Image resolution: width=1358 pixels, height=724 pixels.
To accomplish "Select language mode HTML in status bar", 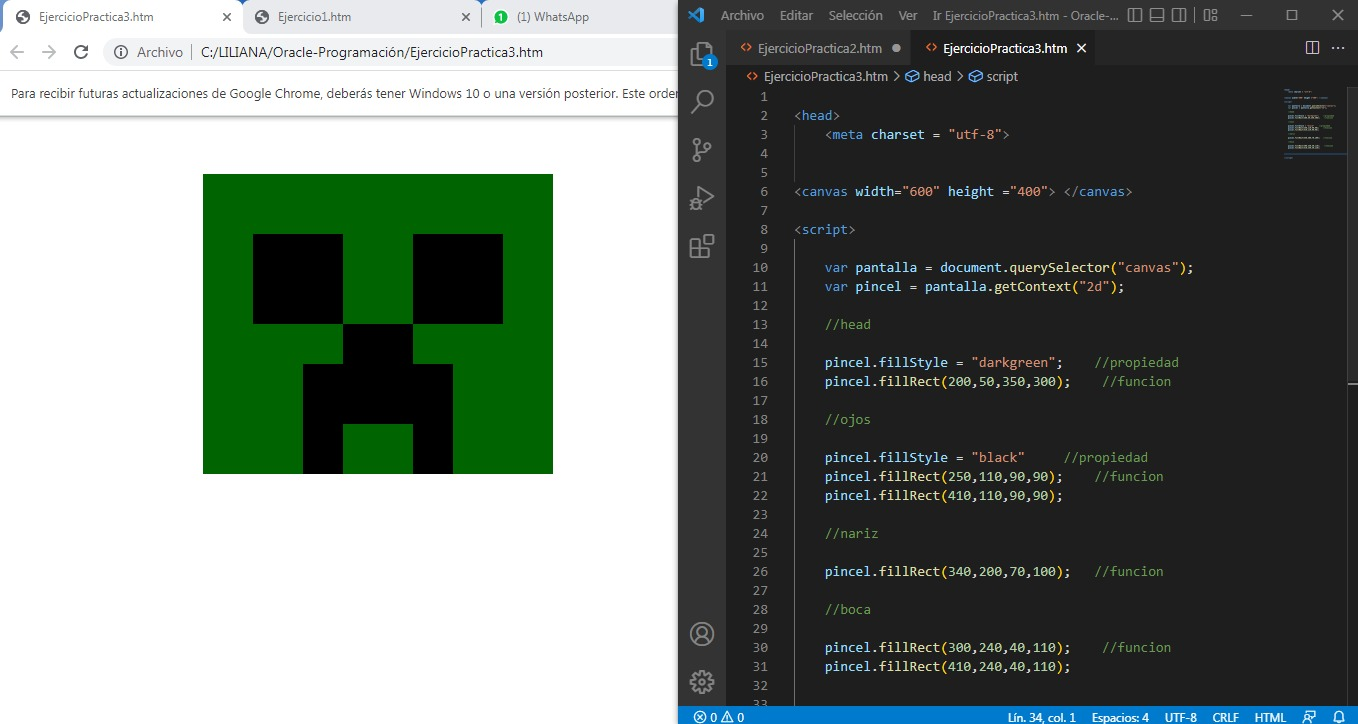I will coord(1270,716).
